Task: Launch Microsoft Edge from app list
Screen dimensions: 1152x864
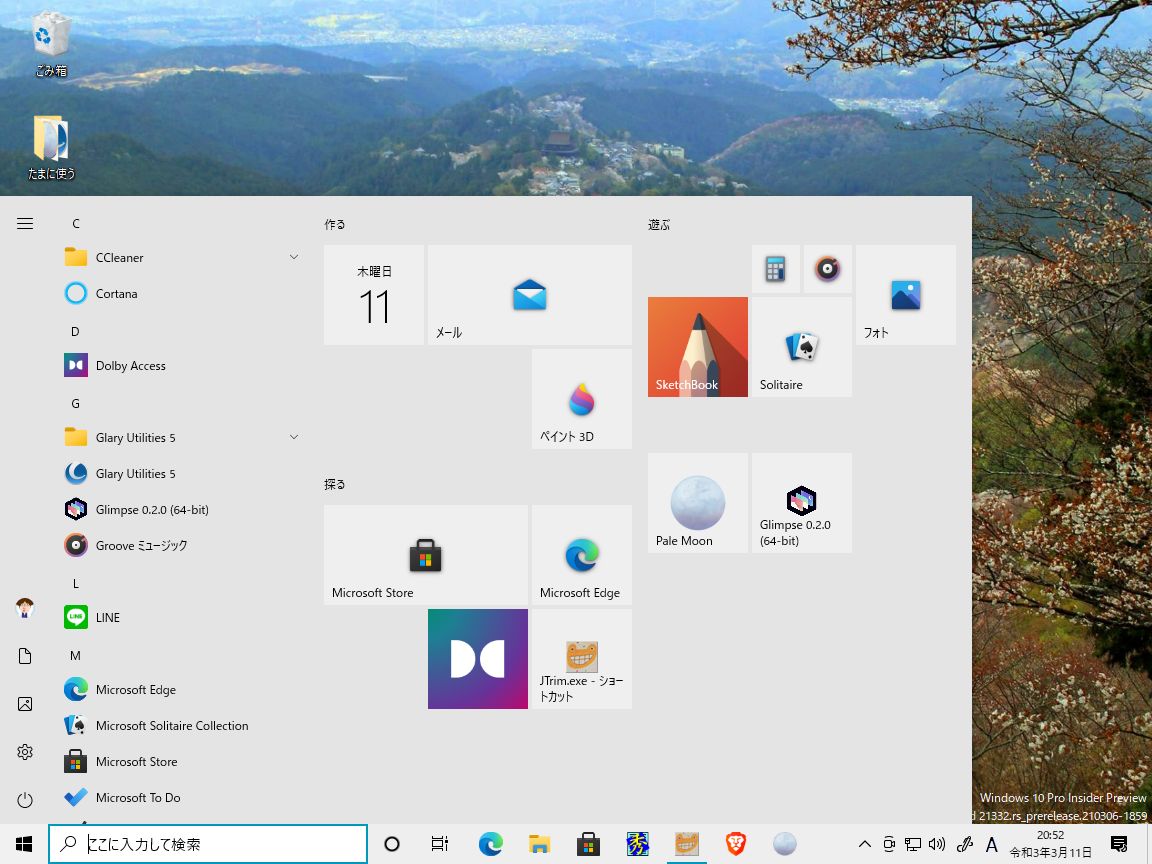Action: [x=182, y=689]
